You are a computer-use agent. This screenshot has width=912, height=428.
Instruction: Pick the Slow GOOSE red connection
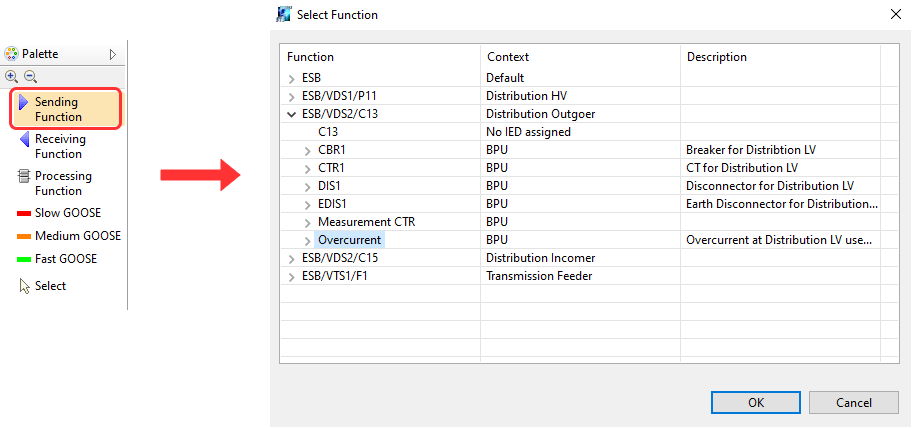tap(66, 213)
